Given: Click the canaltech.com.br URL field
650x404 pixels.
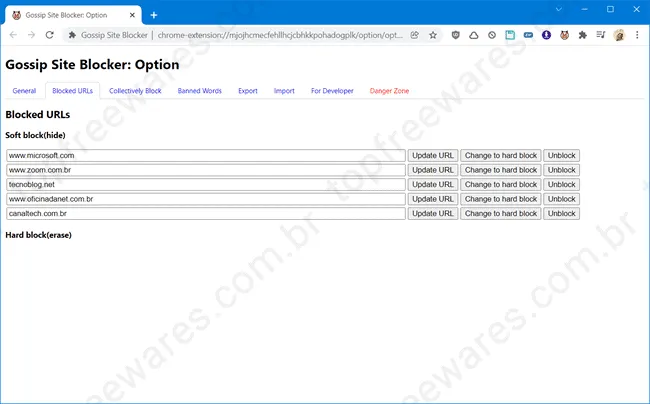Looking at the screenshot, I should tap(206, 213).
